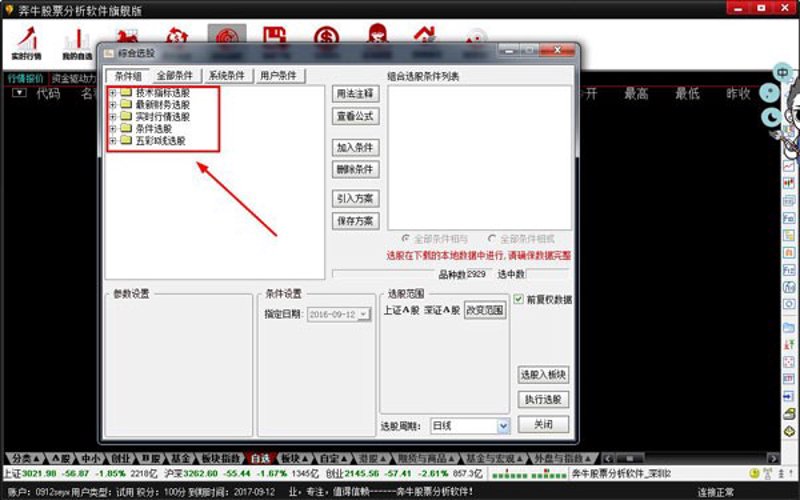Viewport: 800px width, 500px height.
Task: Click the red person toolbar icon
Action: pyautogui.click(x=377, y=34)
